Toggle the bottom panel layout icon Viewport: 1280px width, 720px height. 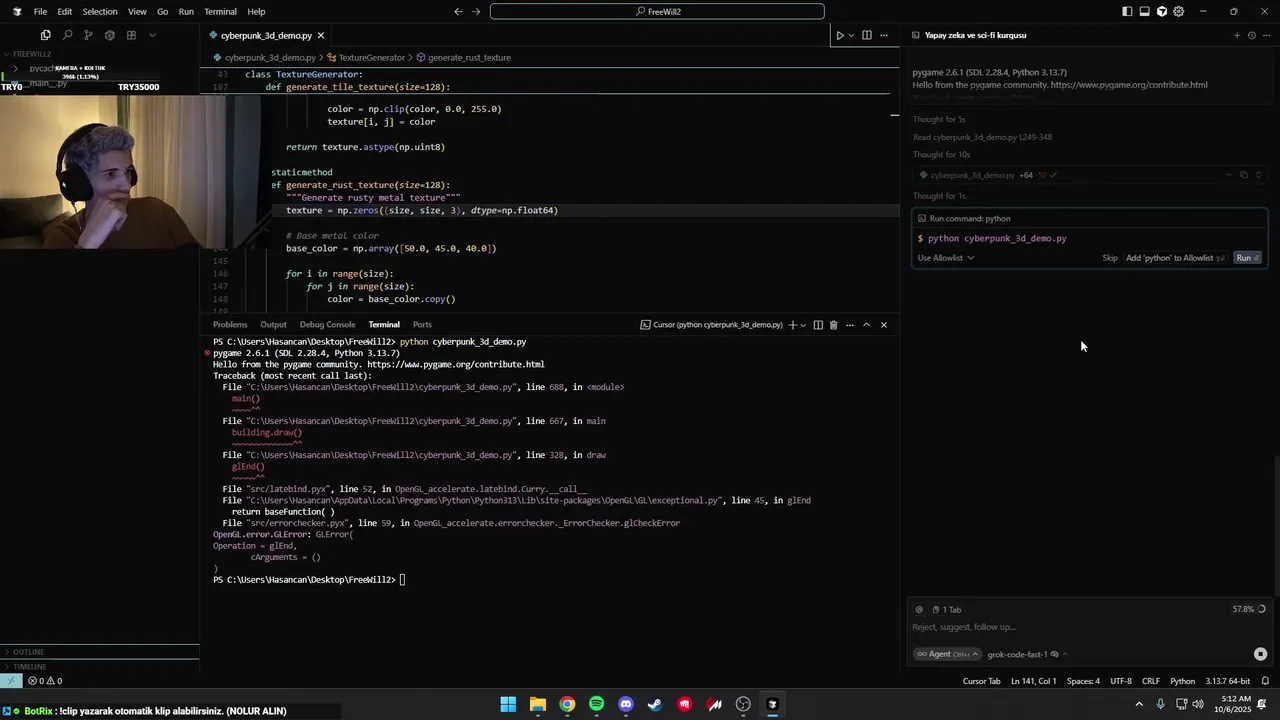pos(1144,12)
